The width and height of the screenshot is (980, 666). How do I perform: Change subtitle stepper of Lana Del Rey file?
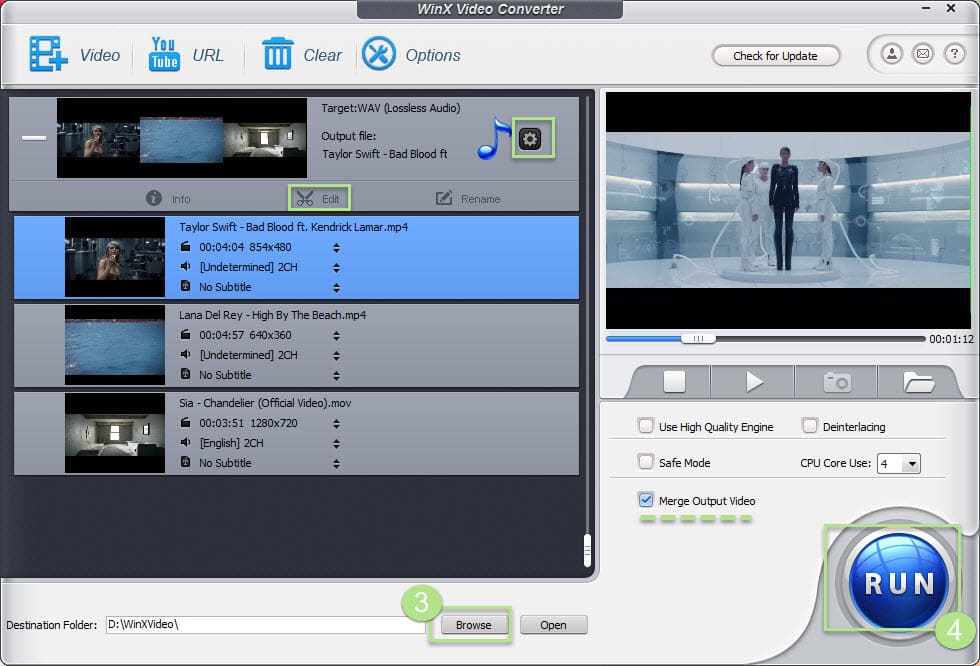336,376
